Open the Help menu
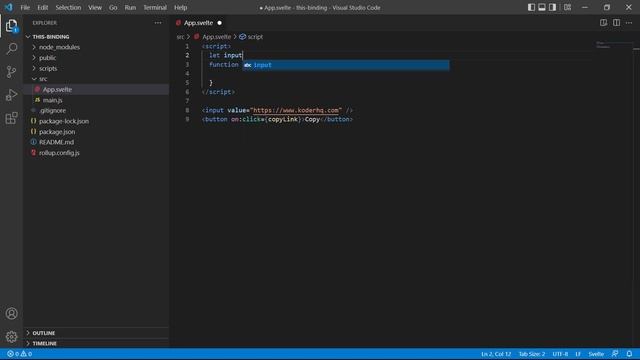 [180, 7]
